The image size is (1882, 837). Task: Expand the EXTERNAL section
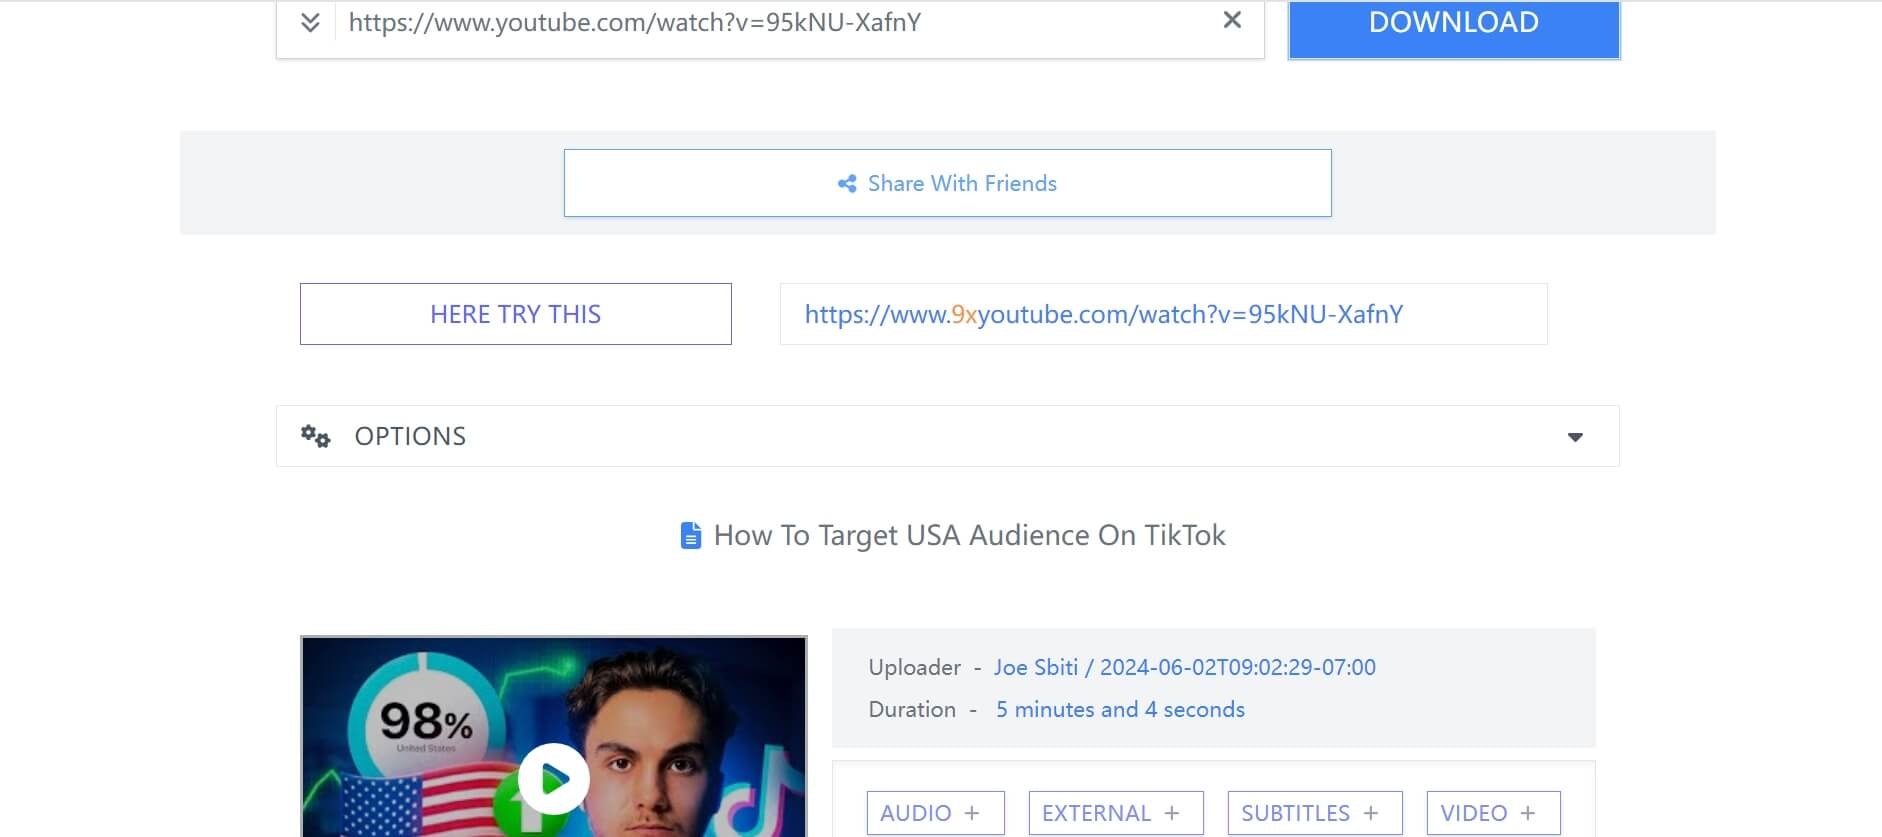pyautogui.click(x=1116, y=813)
